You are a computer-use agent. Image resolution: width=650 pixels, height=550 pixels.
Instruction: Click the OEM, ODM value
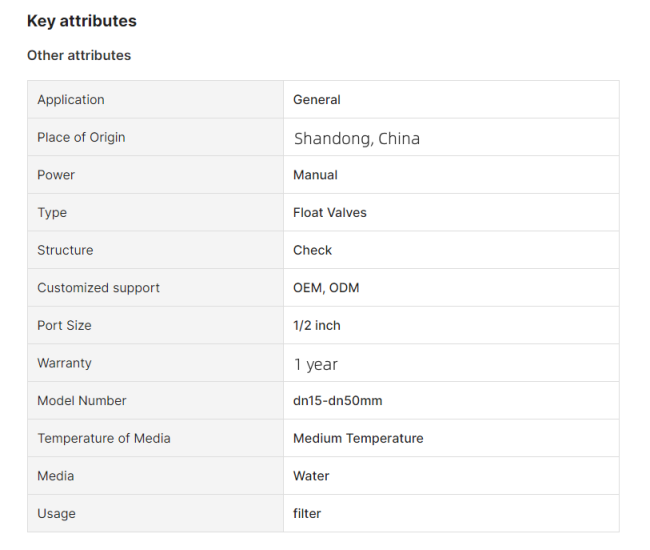(326, 288)
